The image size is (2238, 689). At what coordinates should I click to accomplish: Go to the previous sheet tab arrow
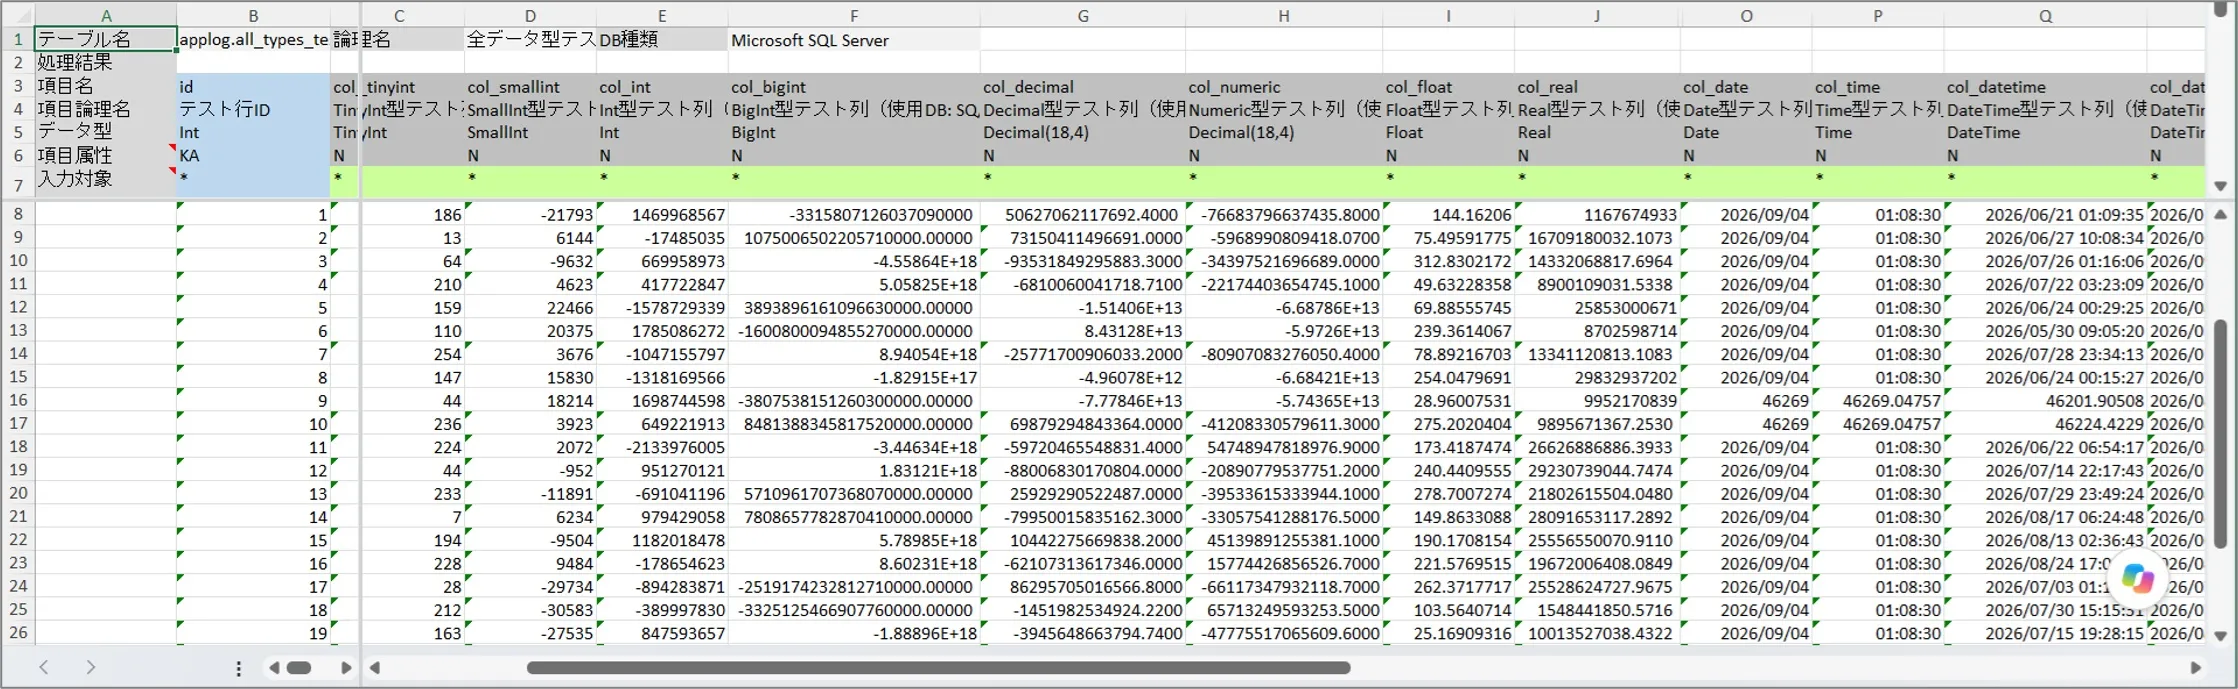(x=44, y=667)
